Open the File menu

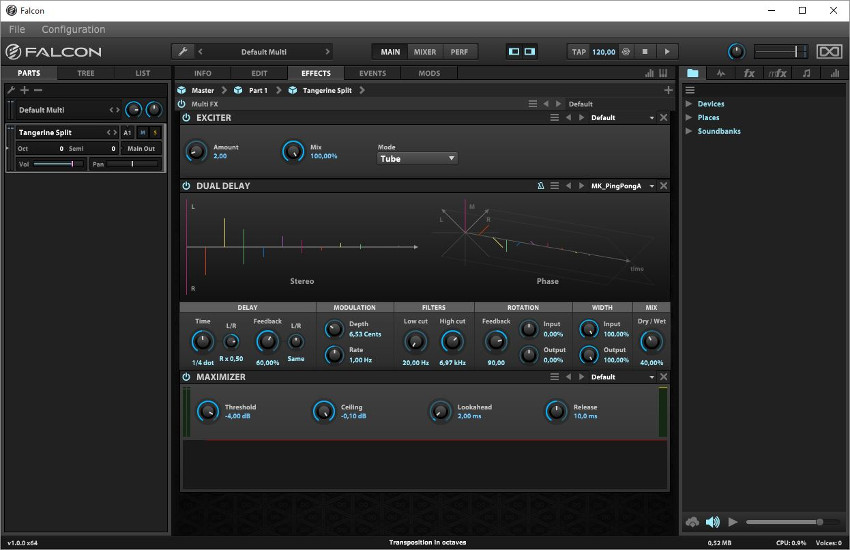pos(17,29)
